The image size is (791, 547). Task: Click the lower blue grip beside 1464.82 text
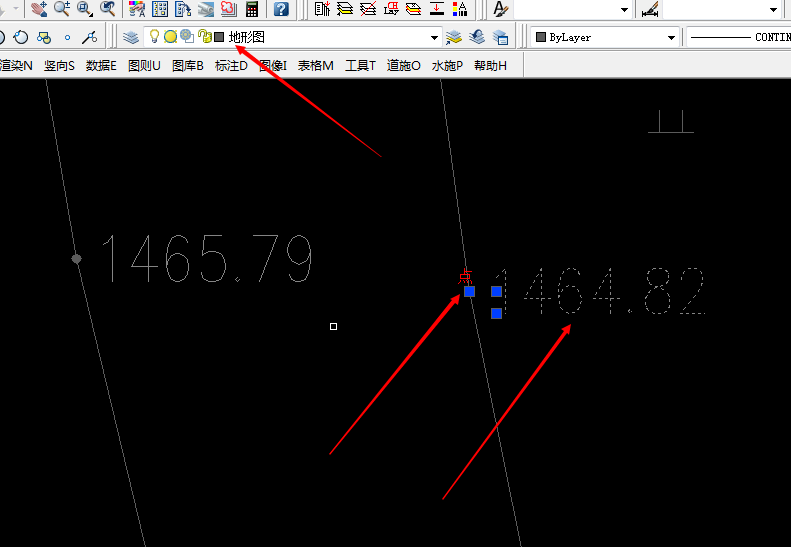click(496, 313)
